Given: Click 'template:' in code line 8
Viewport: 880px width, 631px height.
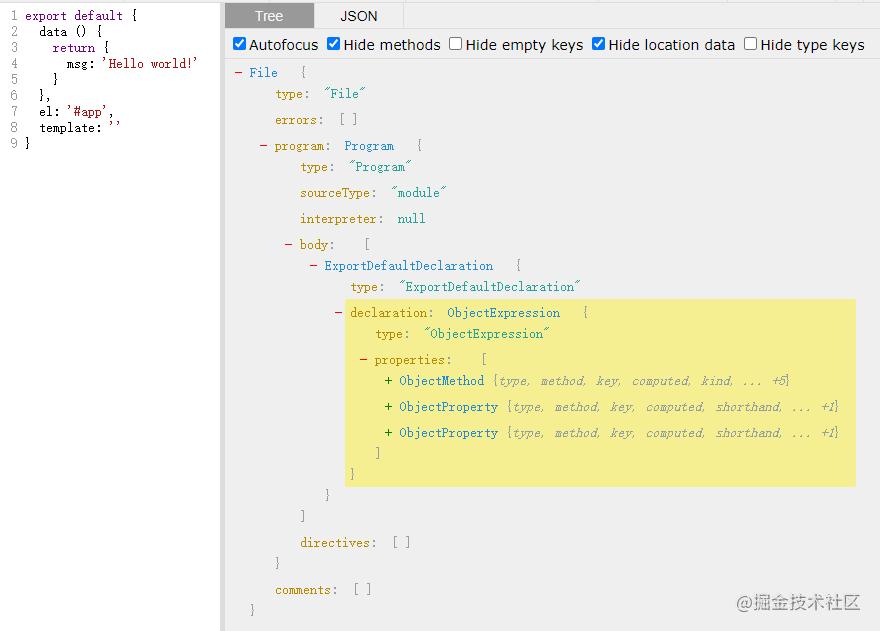Looking at the screenshot, I should click(x=71, y=127).
